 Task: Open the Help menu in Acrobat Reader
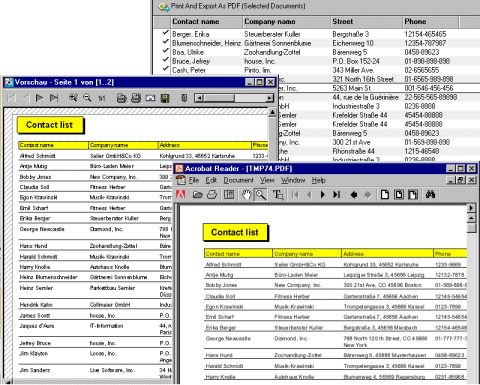point(318,180)
